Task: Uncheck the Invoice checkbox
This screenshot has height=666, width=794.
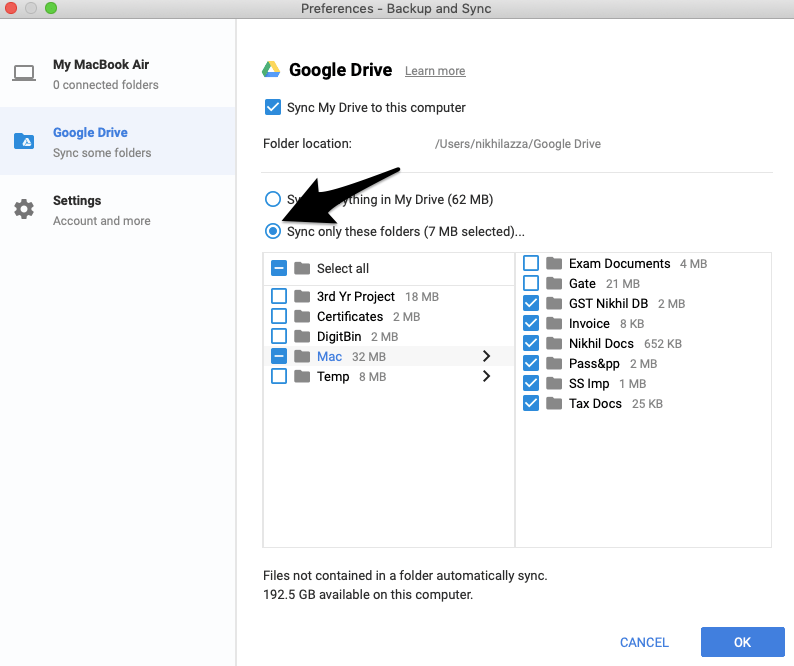Action: [531, 323]
